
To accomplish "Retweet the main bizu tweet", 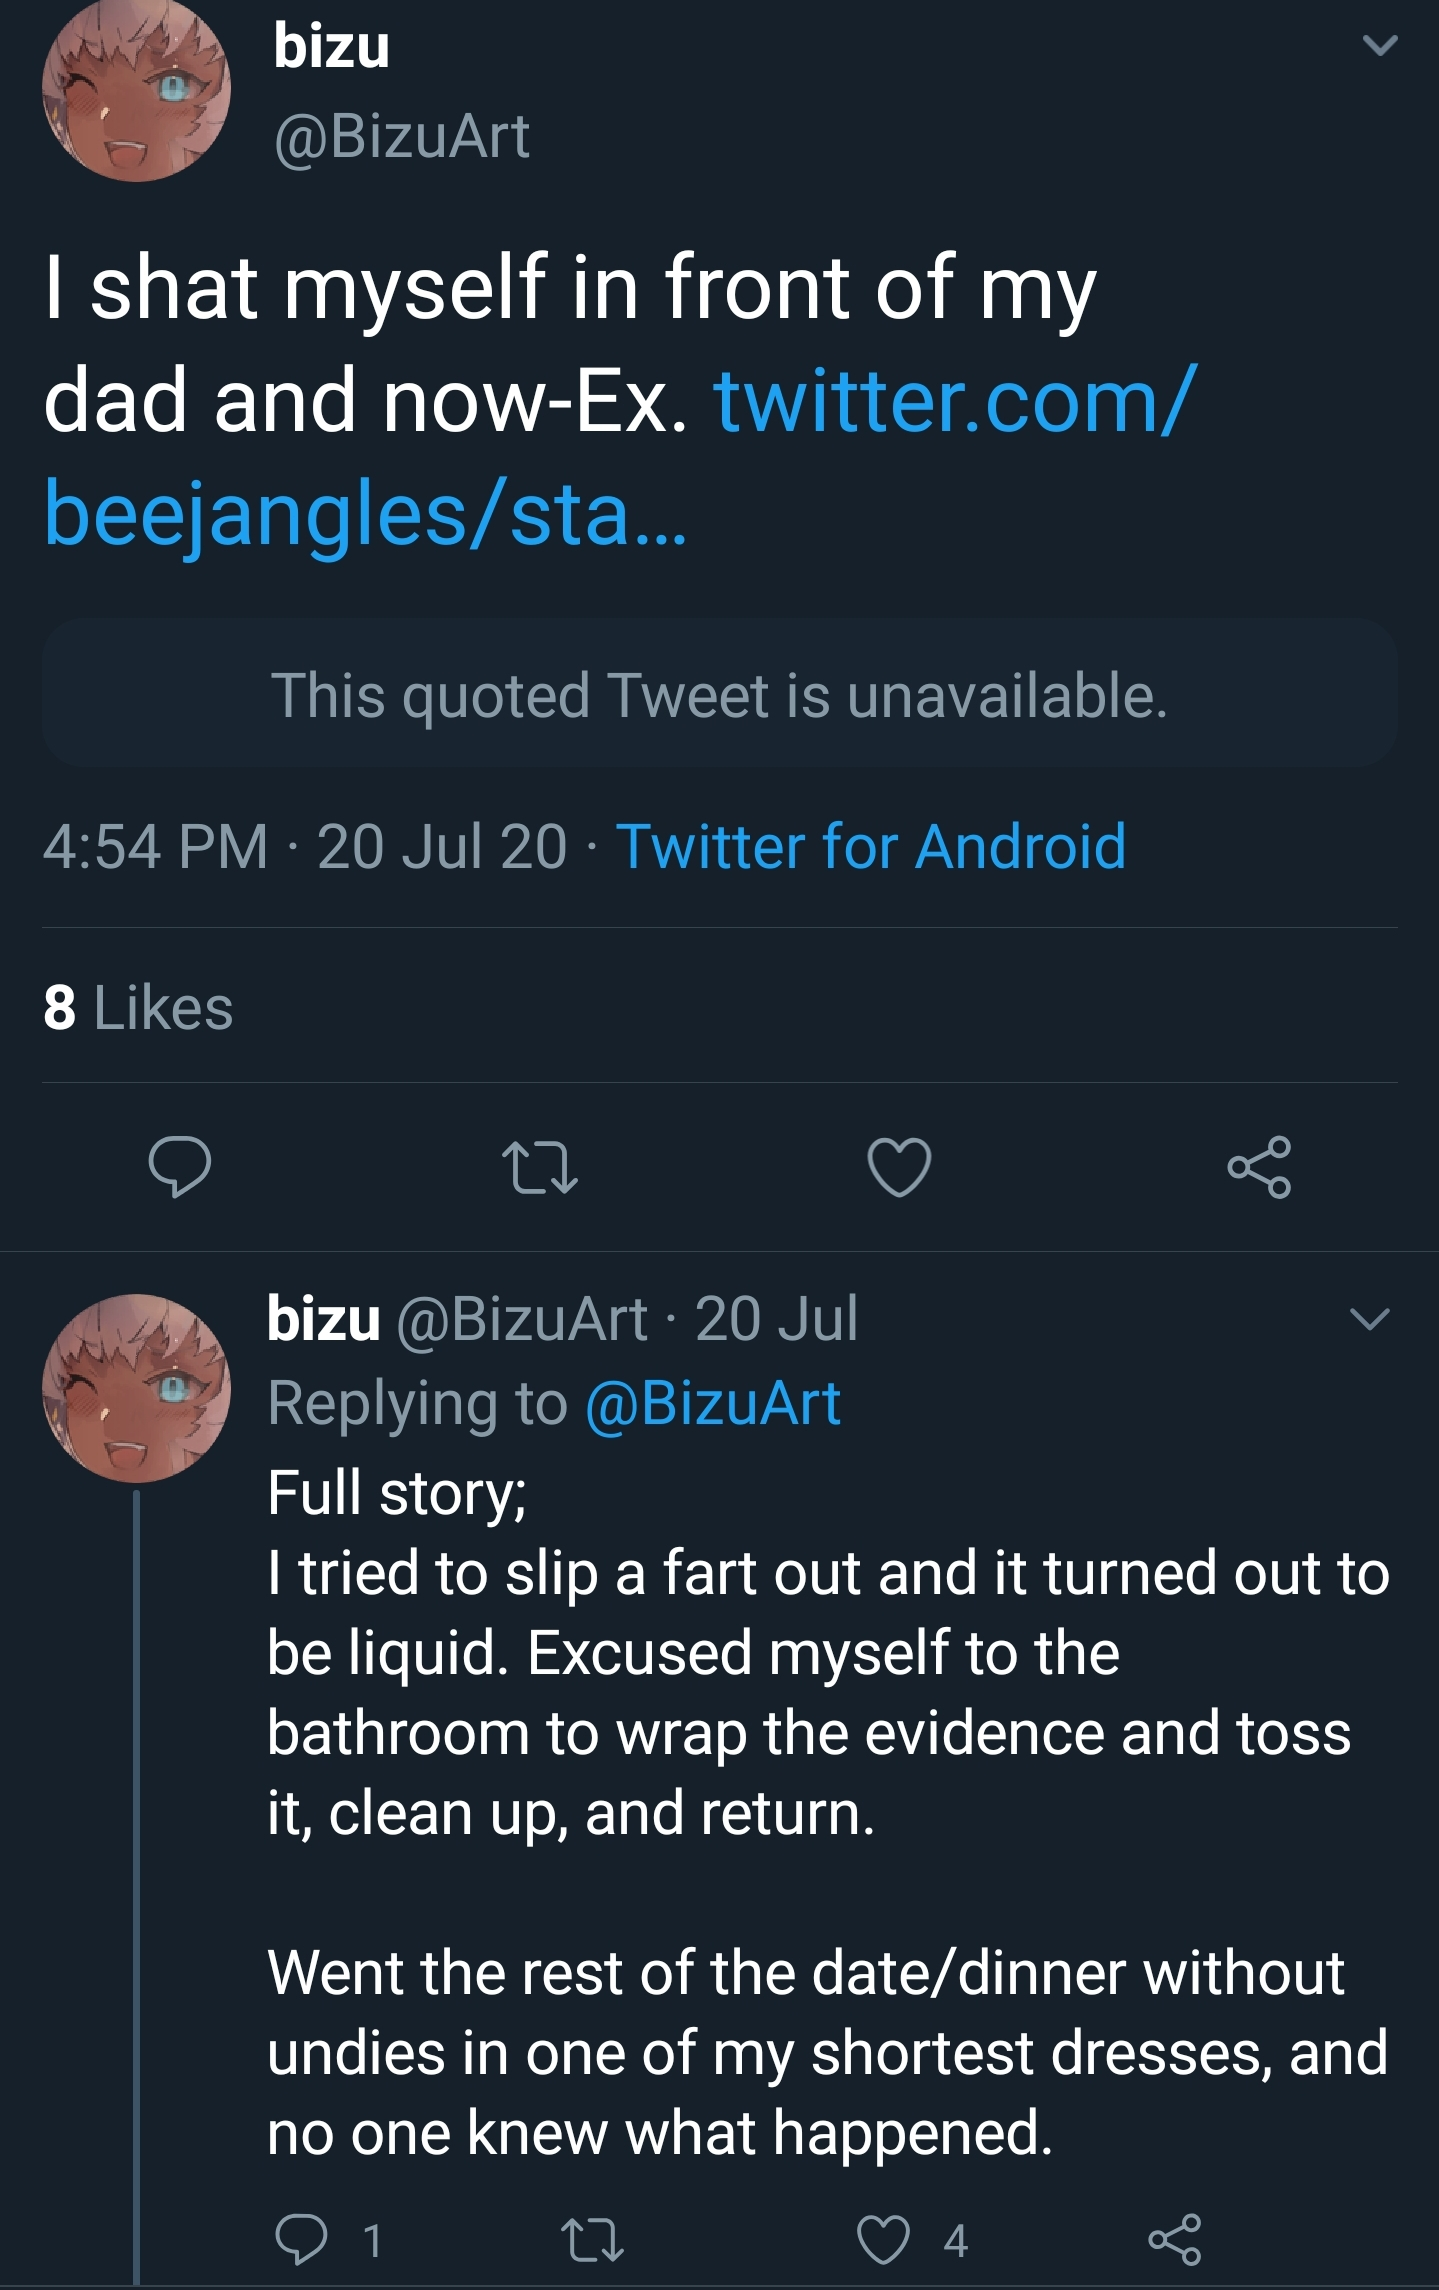I will coord(539,1166).
